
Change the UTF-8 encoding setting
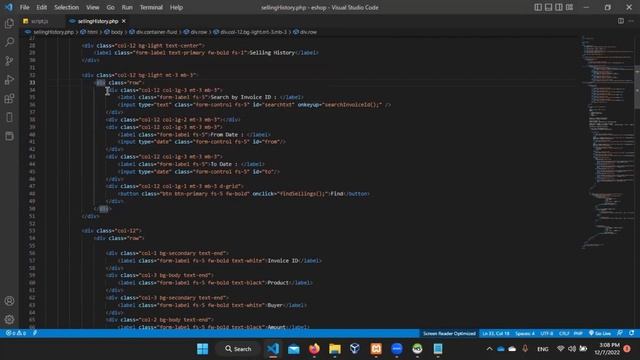point(547,333)
